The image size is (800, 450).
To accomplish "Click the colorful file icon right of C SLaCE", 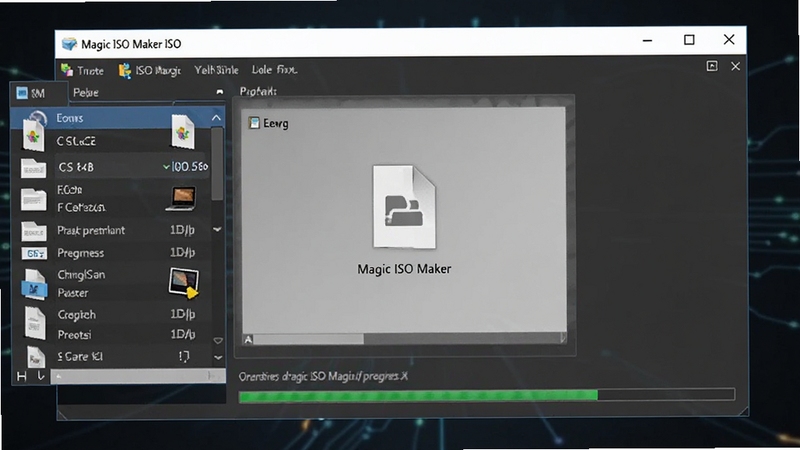I will (183, 132).
